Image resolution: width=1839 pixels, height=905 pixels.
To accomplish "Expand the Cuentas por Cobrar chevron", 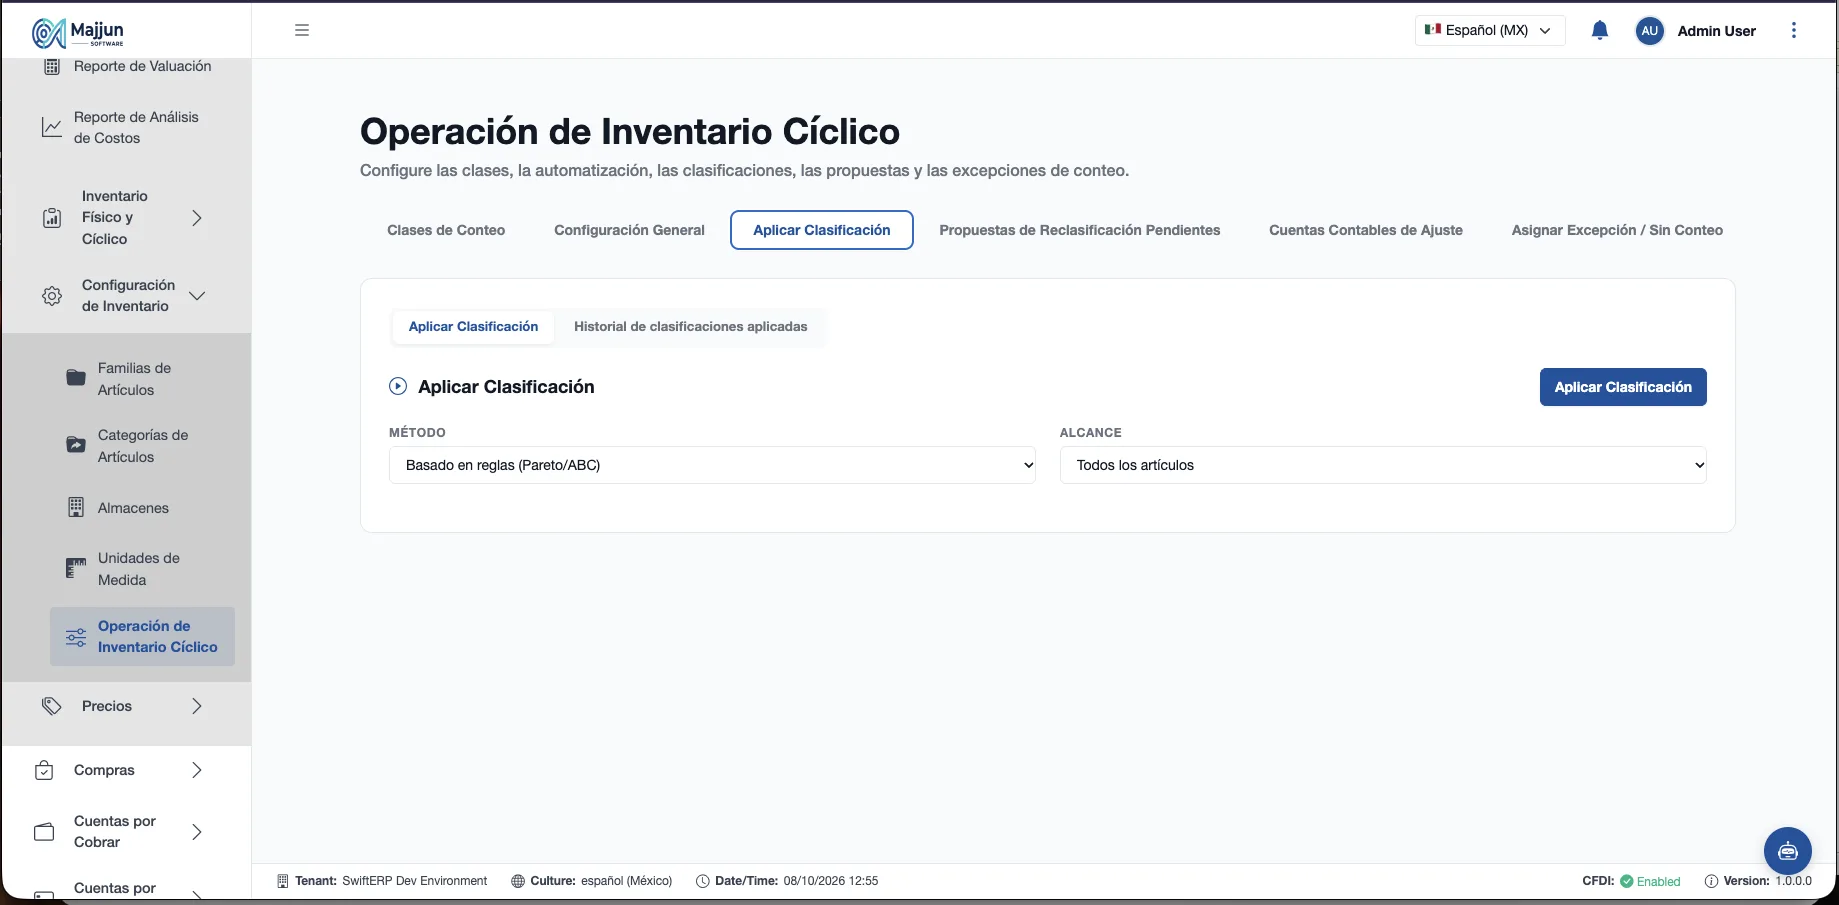I will (x=197, y=832).
